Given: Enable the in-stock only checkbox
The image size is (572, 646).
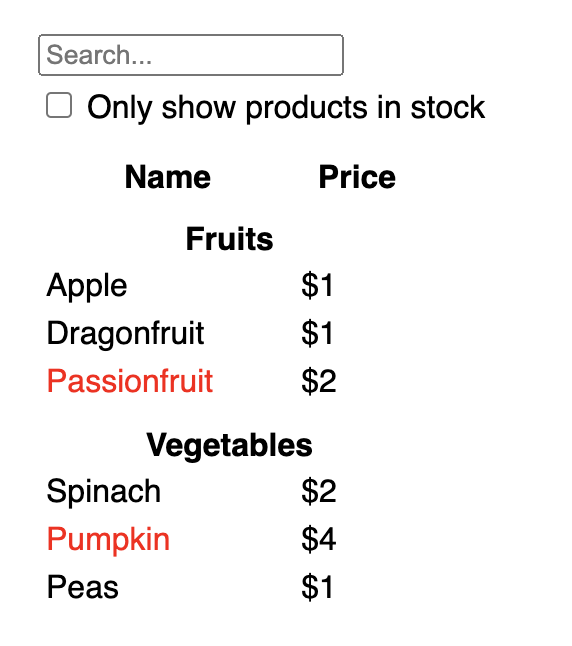Looking at the screenshot, I should [x=59, y=105].
